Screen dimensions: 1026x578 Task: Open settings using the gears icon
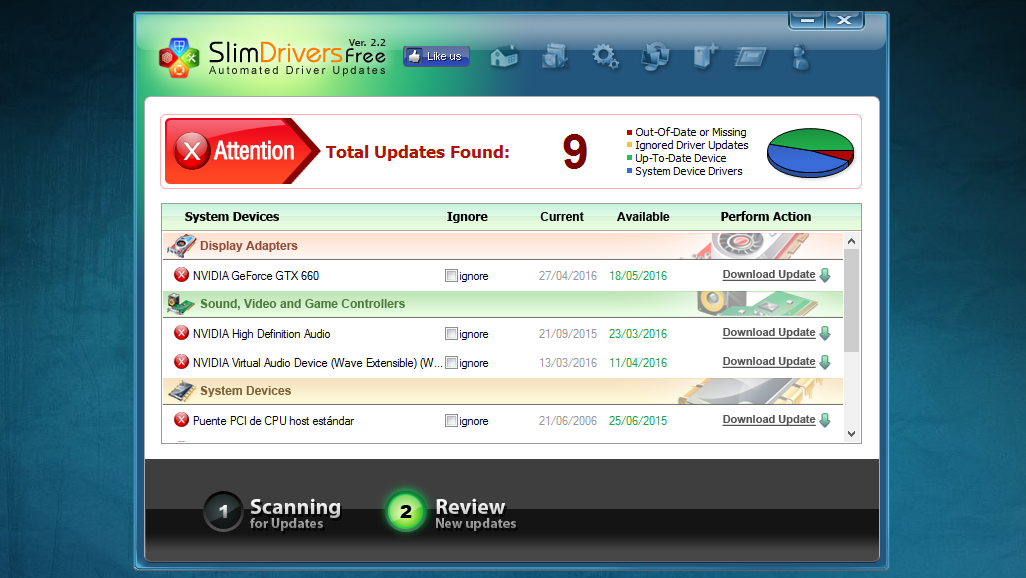tap(604, 57)
